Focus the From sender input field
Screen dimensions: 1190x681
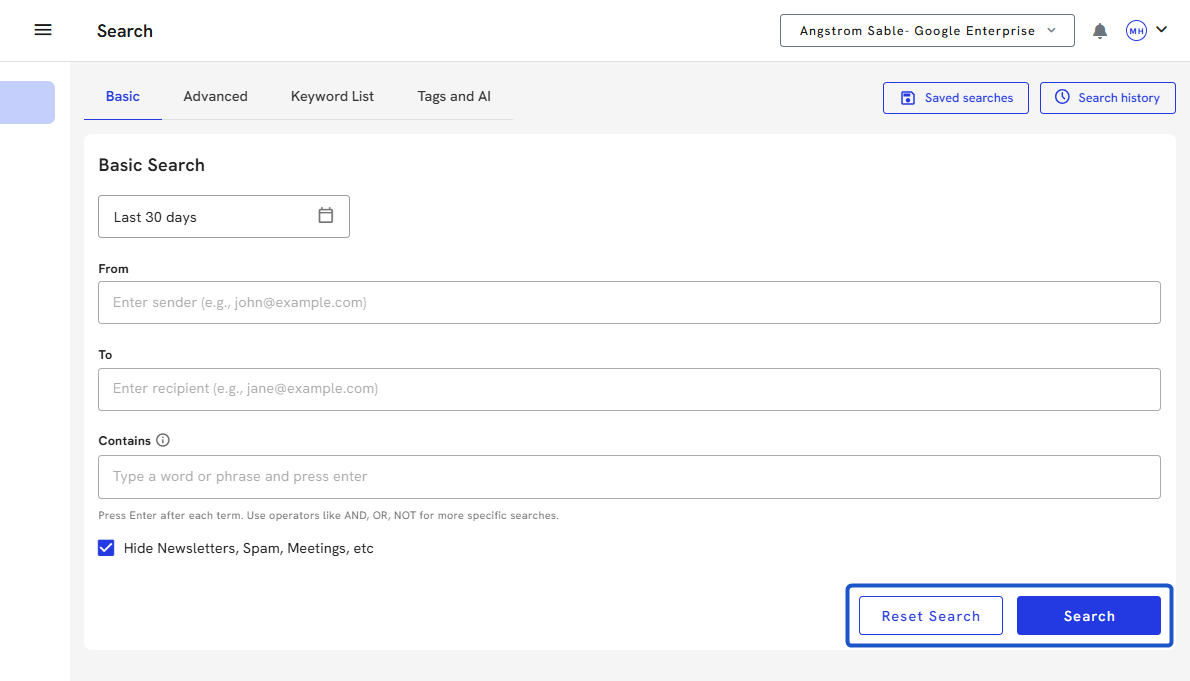pyautogui.click(x=628, y=302)
